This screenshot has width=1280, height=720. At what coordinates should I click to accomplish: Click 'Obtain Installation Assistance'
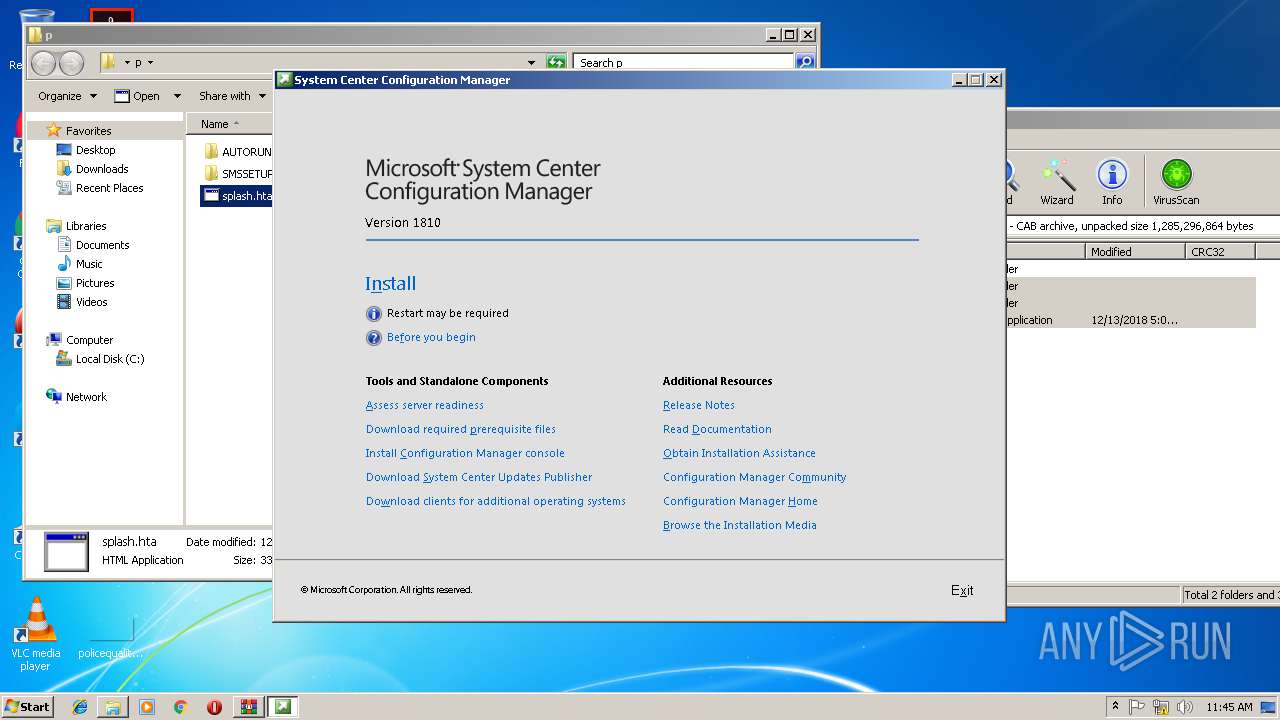739,453
